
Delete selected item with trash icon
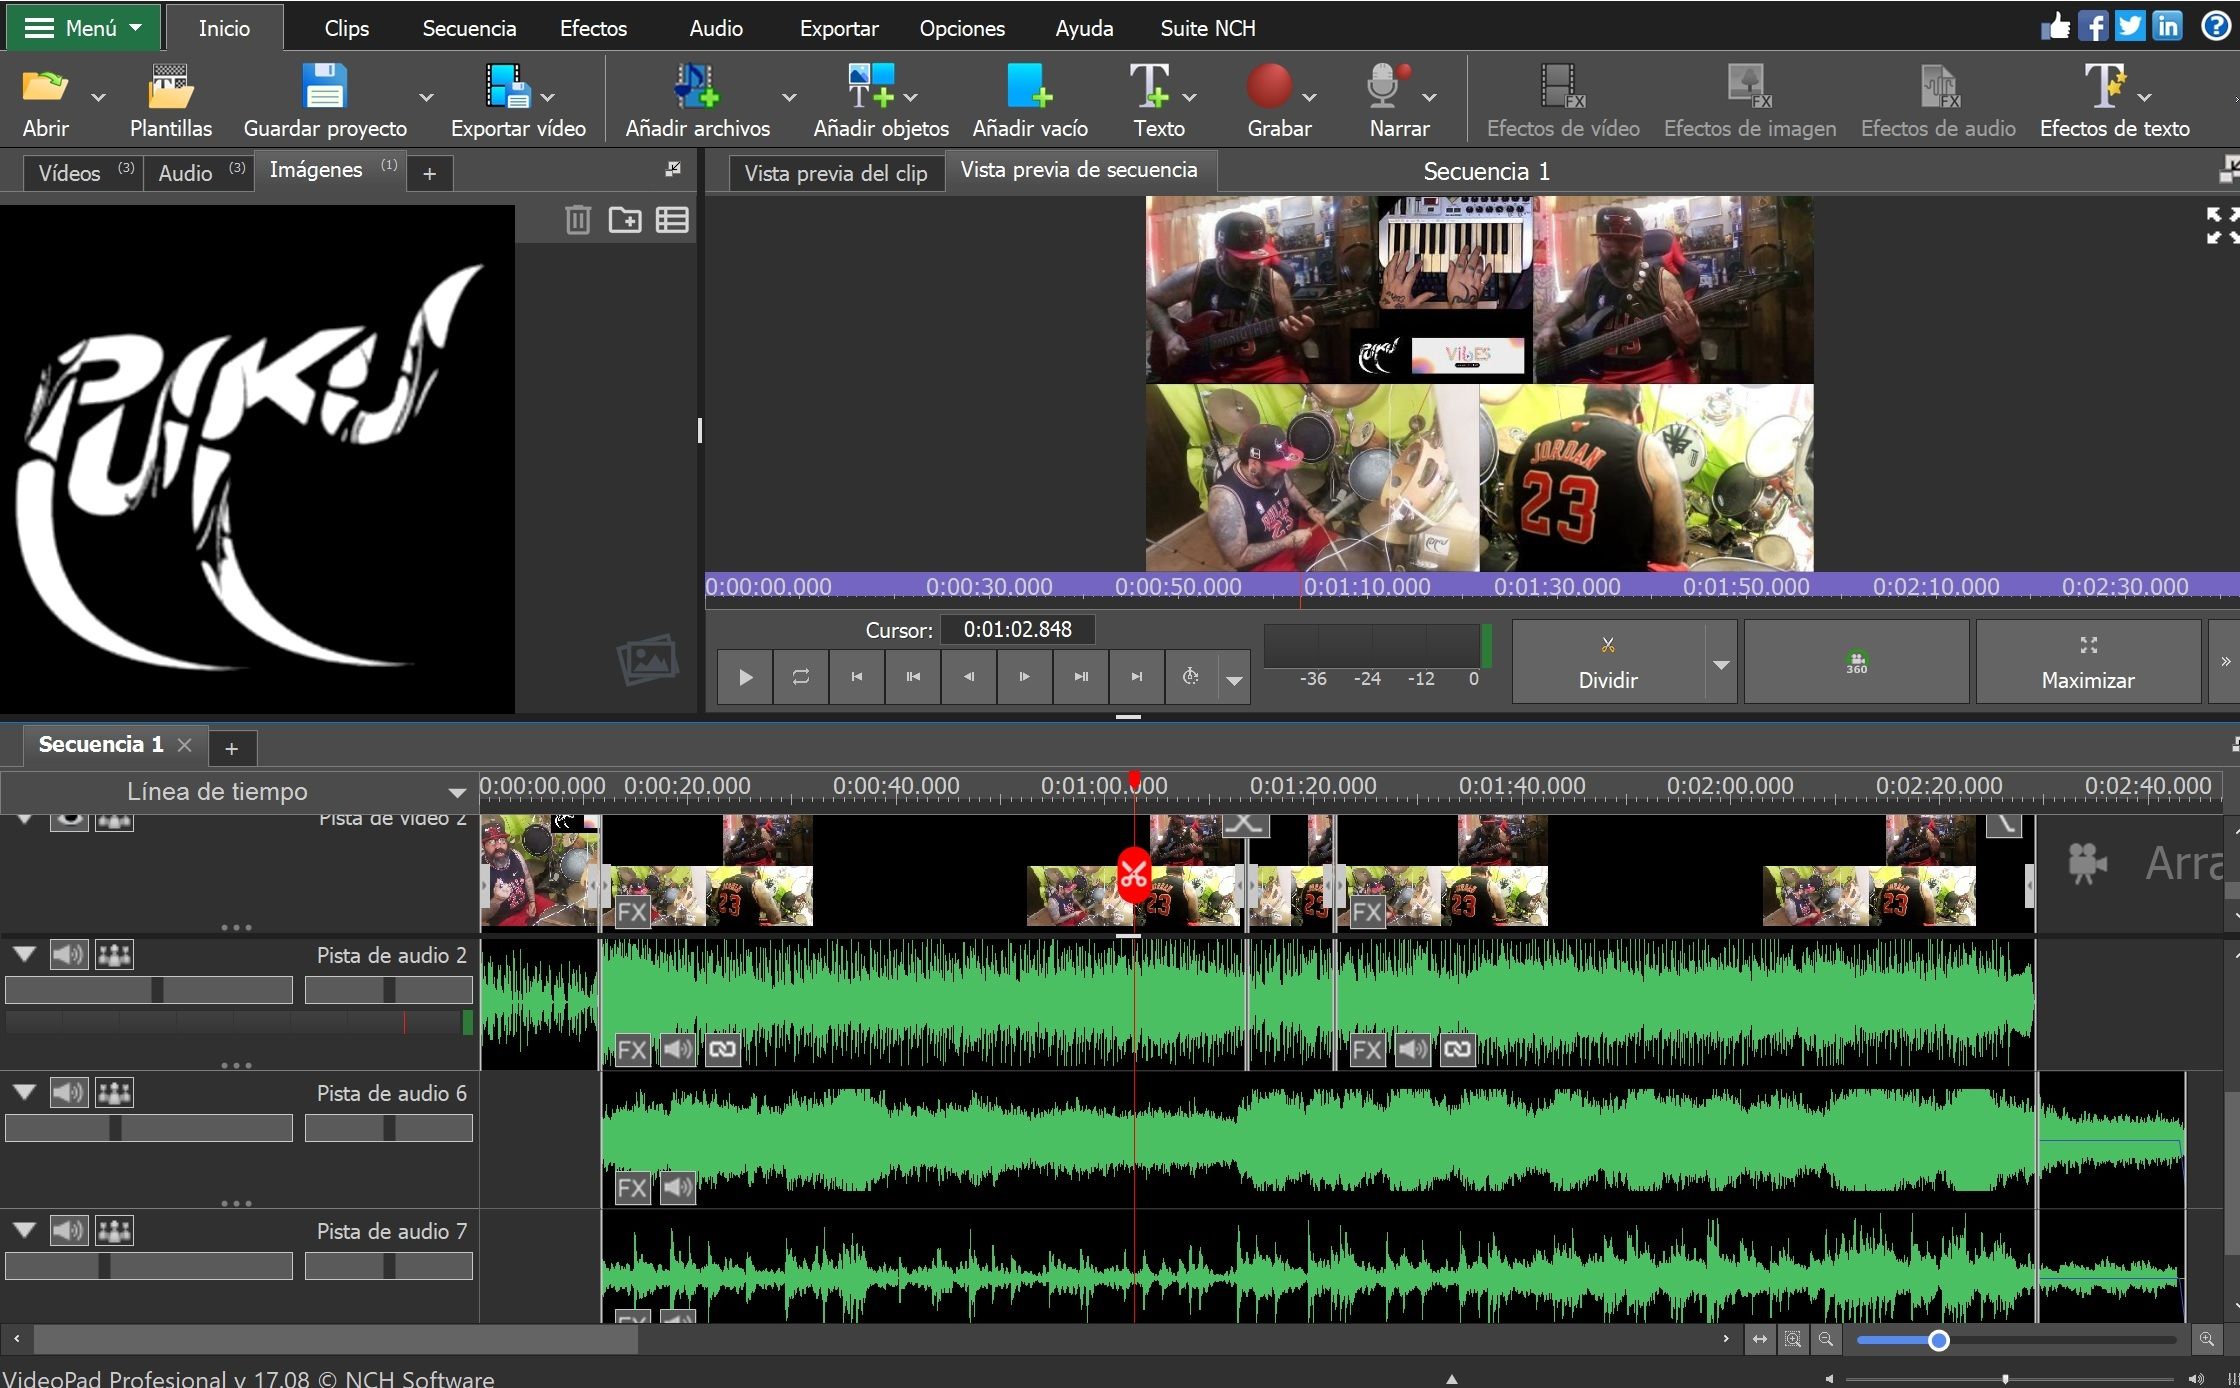pyautogui.click(x=578, y=219)
